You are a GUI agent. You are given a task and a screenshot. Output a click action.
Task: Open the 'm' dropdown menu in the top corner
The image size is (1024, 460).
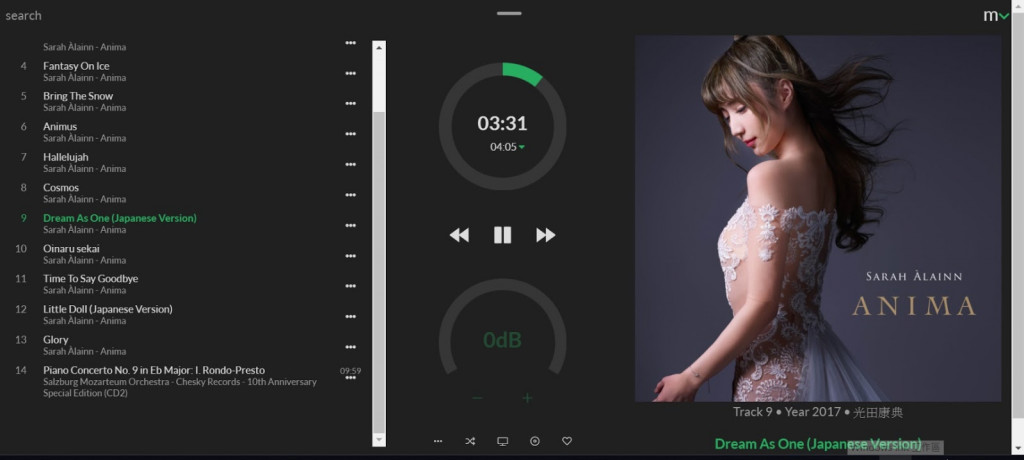coord(996,16)
